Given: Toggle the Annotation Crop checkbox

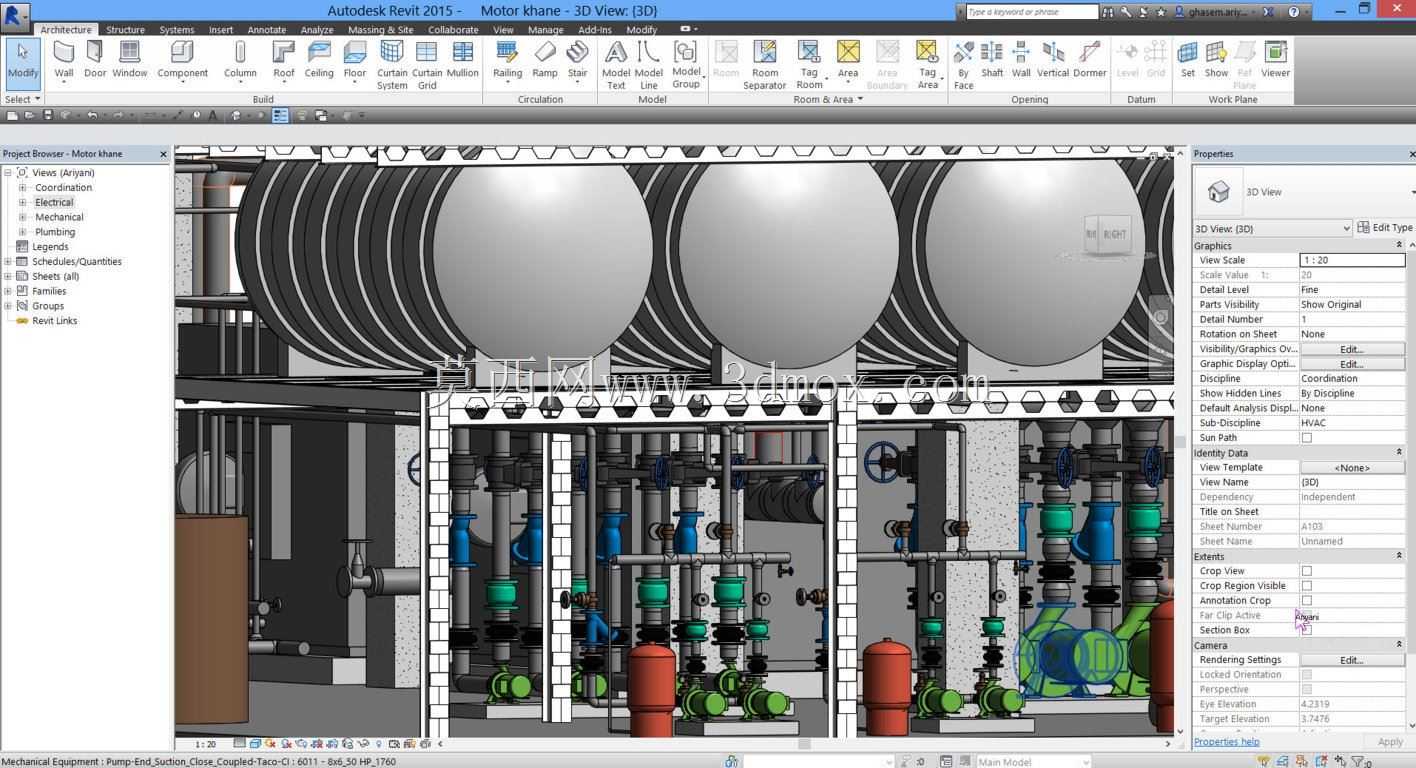Looking at the screenshot, I should (1306, 601).
